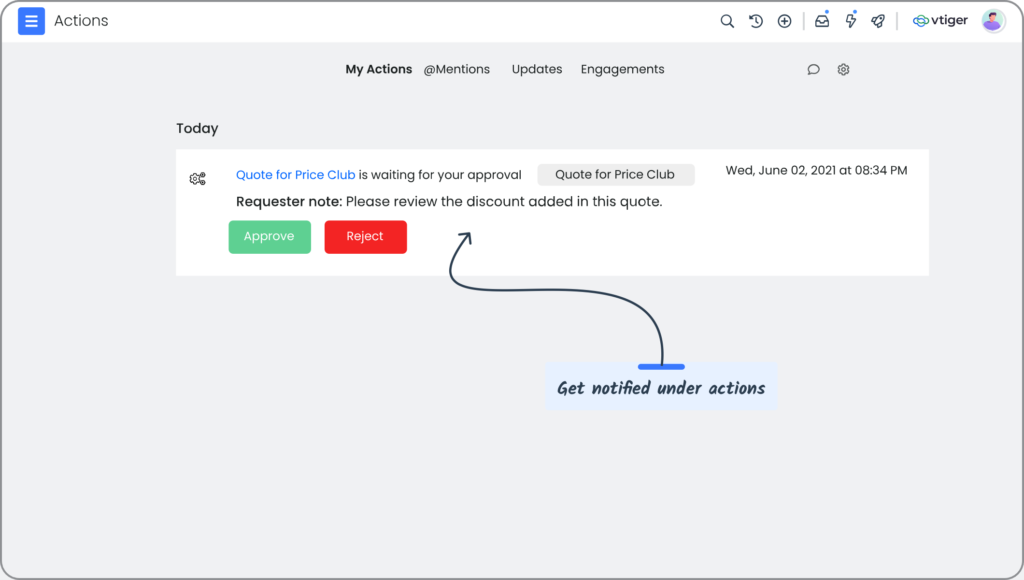1024x580 pixels.
Task: Open the actions settings gear
Action: pyautogui.click(x=843, y=69)
